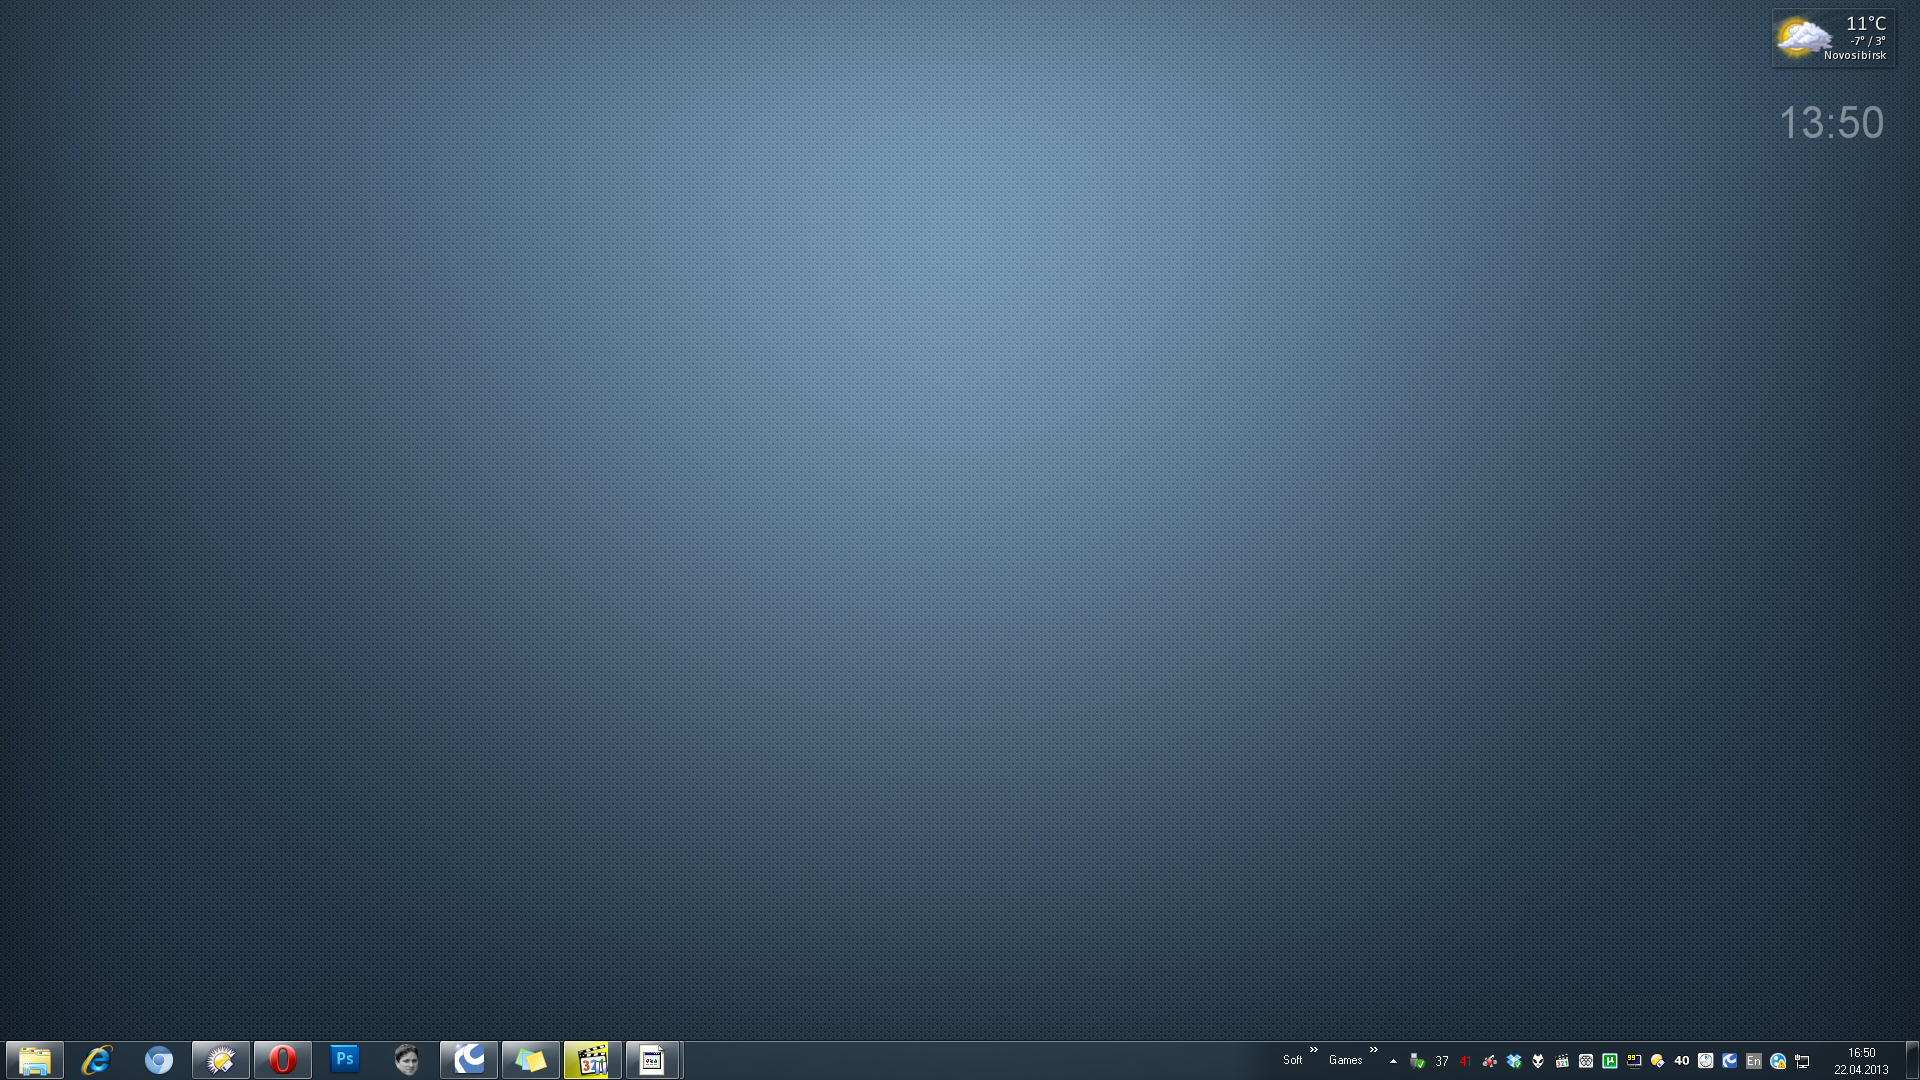The image size is (1920, 1080).
Task: Toggle the En keyboard language indicator
Action: 1753,1061
